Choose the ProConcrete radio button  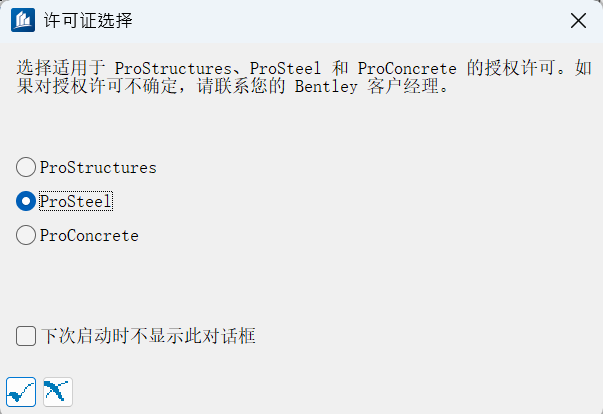(x=26, y=236)
